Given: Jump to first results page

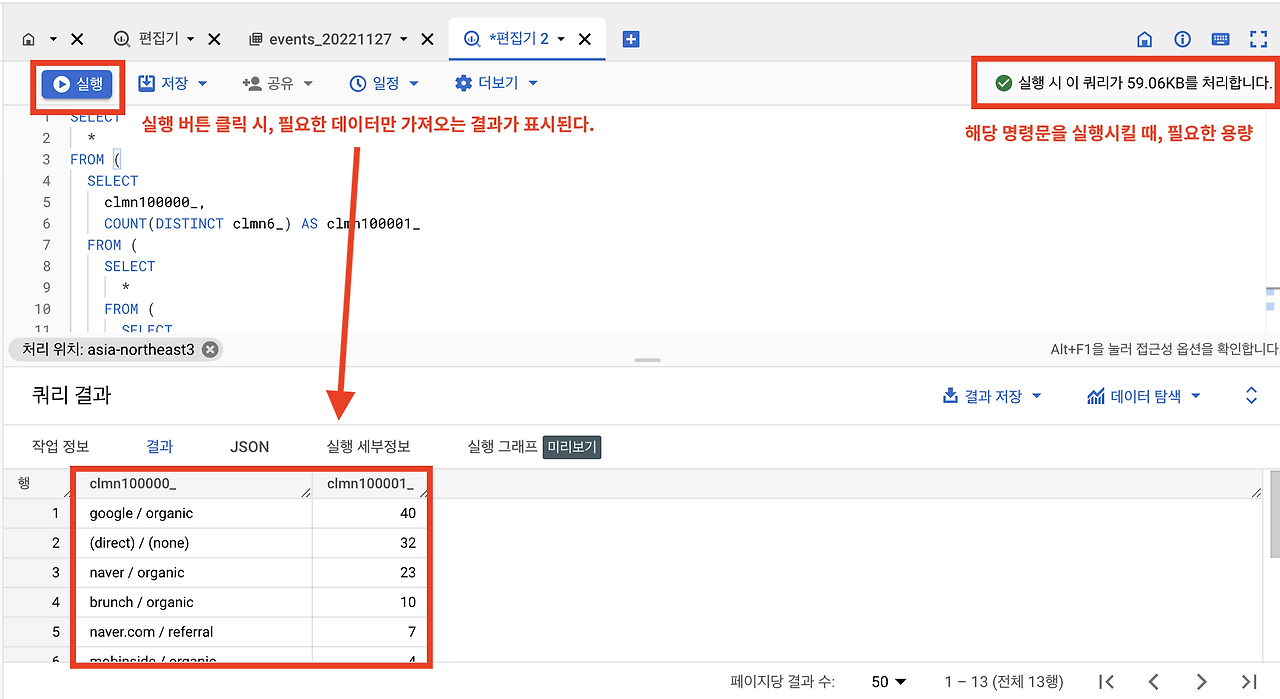Looking at the screenshot, I should click(1105, 681).
